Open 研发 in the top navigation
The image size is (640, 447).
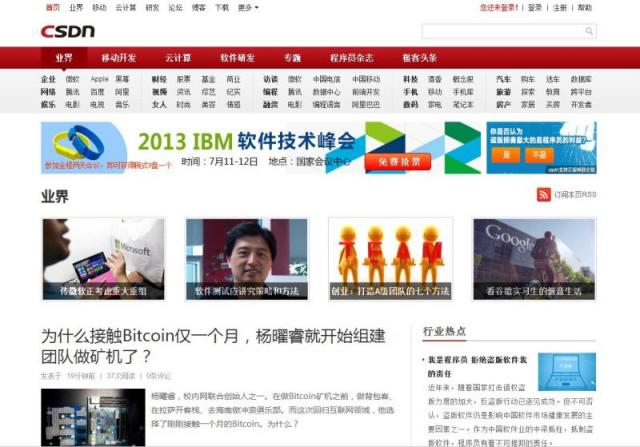click(x=152, y=8)
